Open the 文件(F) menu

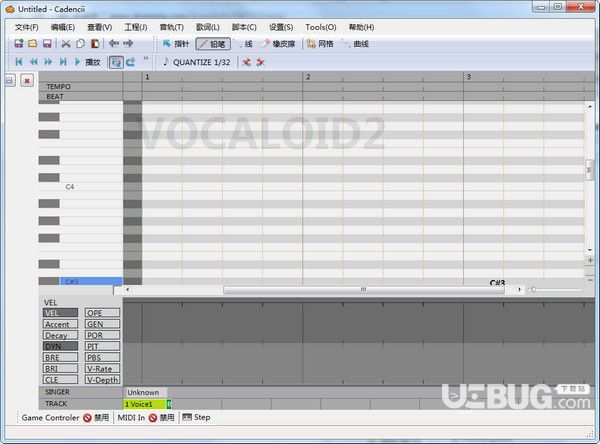[26, 27]
